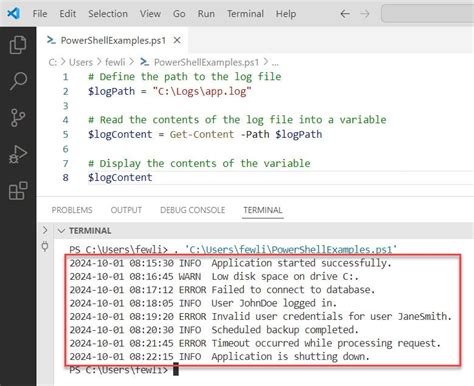Click the comment 'Display the contents of the variable'

click(x=199, y=163)
